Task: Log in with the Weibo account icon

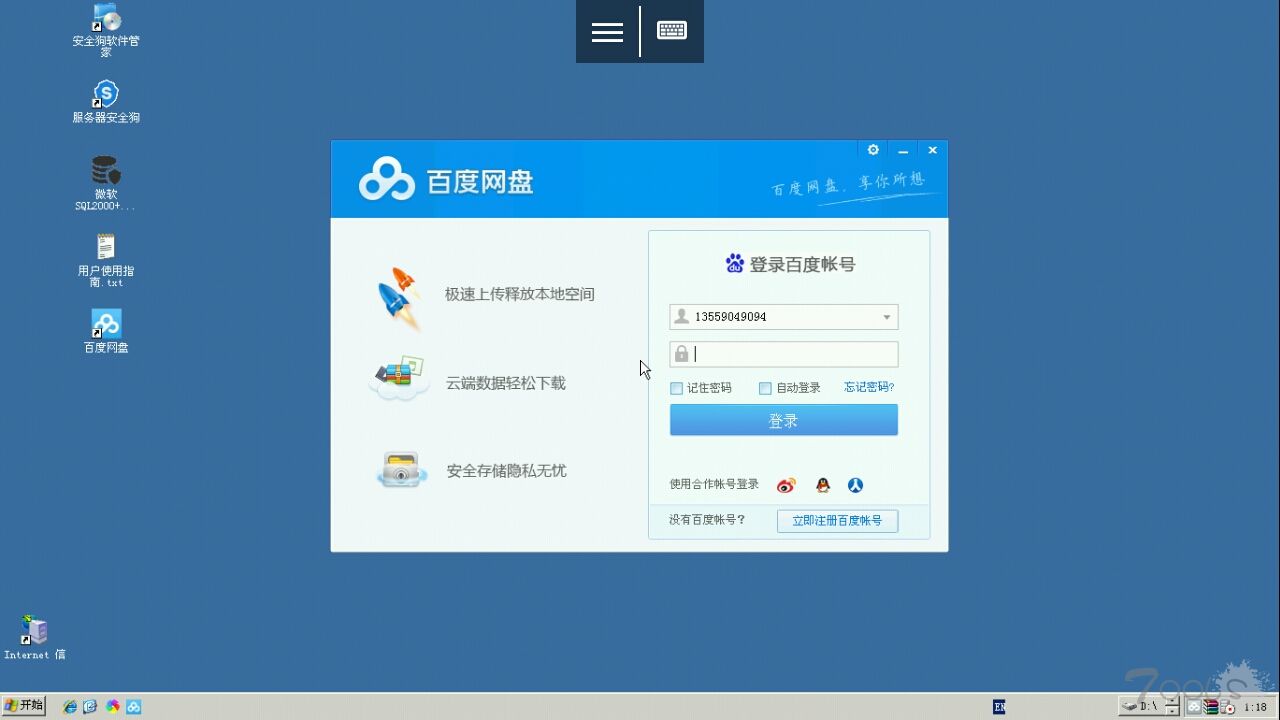Action: tap(786, 485)
